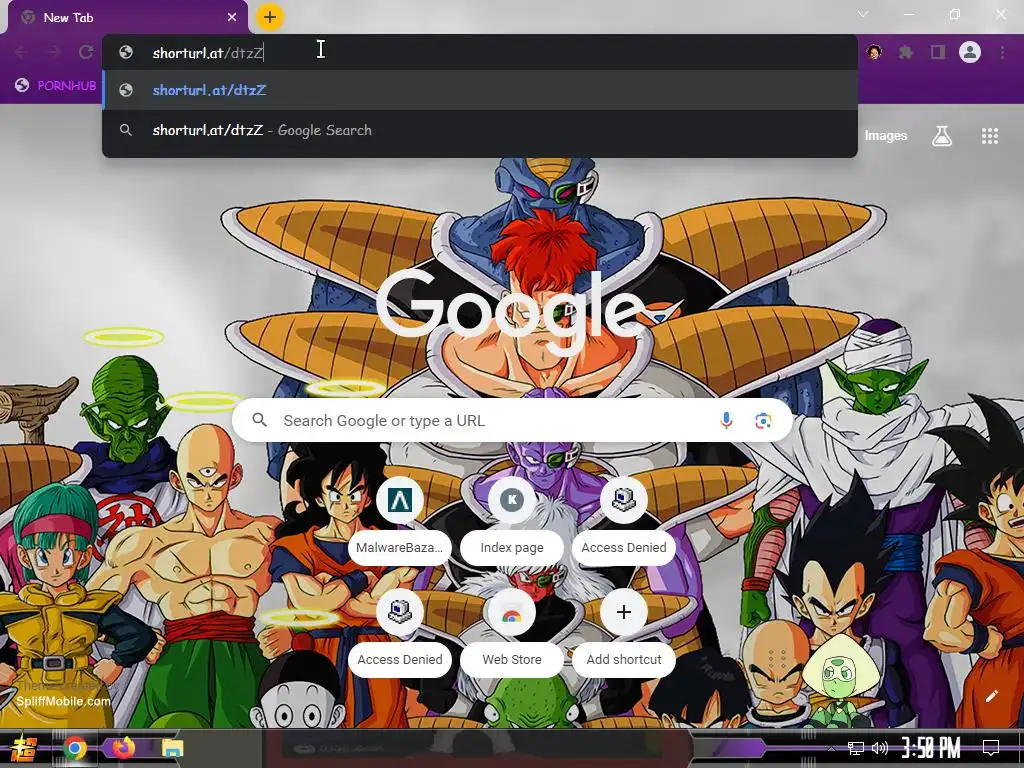This screenshot has height=768, width=1024.
Task: Click the address bar text shorturl.at/dtzZ
Action: [x=208, y=53]
